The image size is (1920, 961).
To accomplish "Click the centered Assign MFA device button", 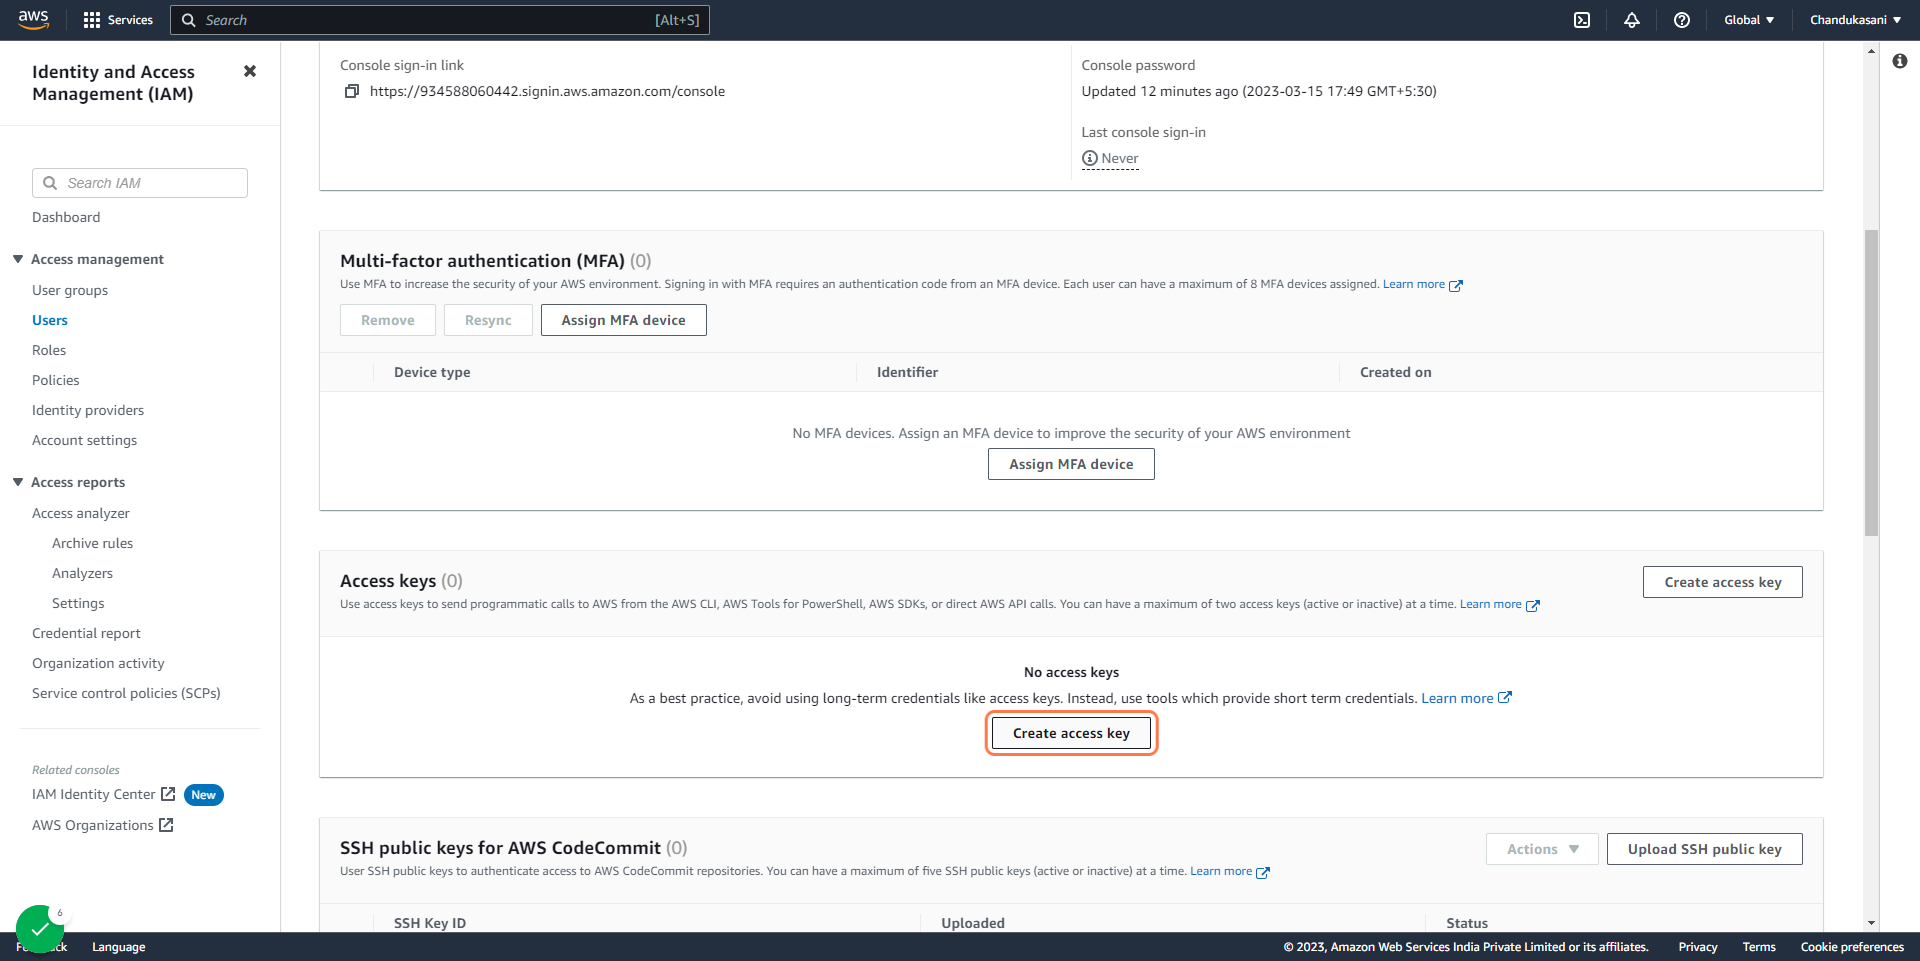I will tap(1071, 464).
